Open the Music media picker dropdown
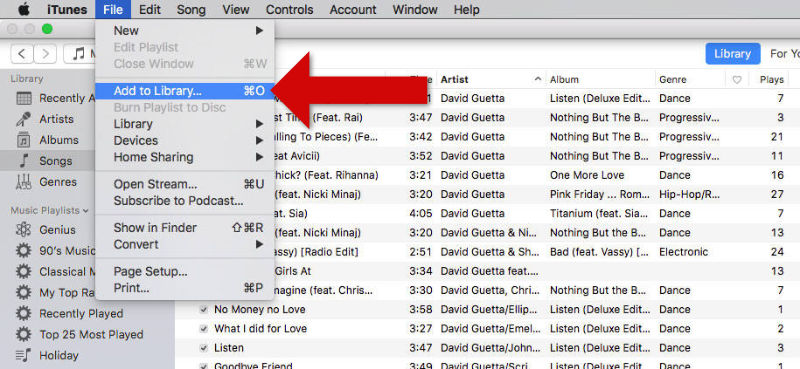The height and width of the screenshot is (369, 800). coord(80,54)
